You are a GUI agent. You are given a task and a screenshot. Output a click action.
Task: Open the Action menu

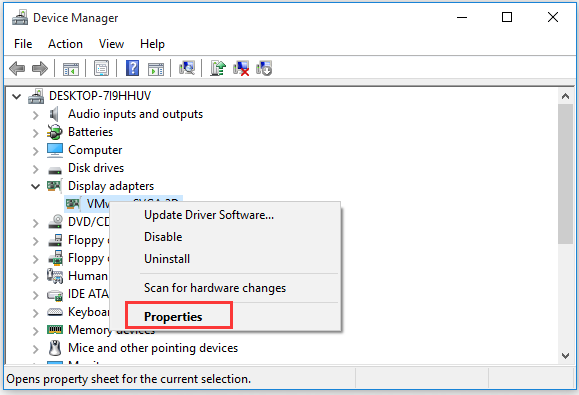coord(65,44)
